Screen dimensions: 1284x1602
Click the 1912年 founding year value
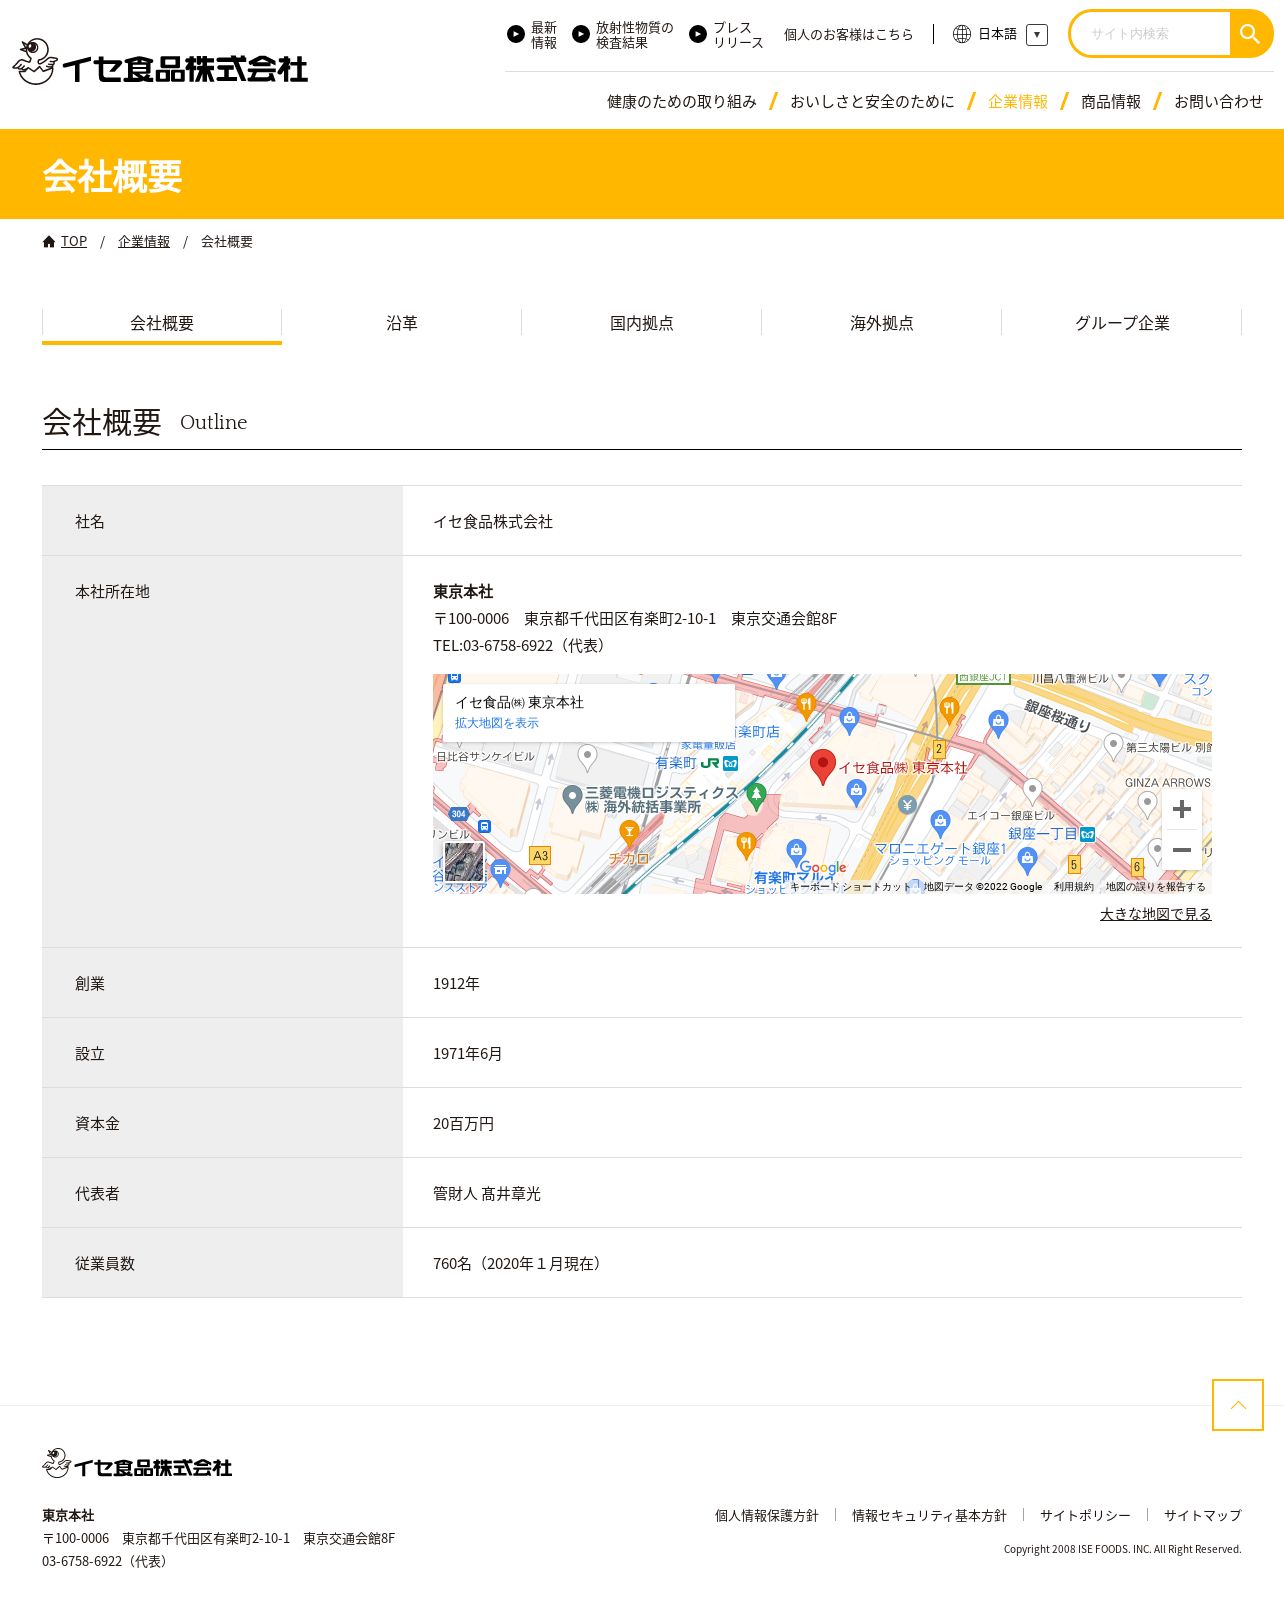[x=456, y=984]
